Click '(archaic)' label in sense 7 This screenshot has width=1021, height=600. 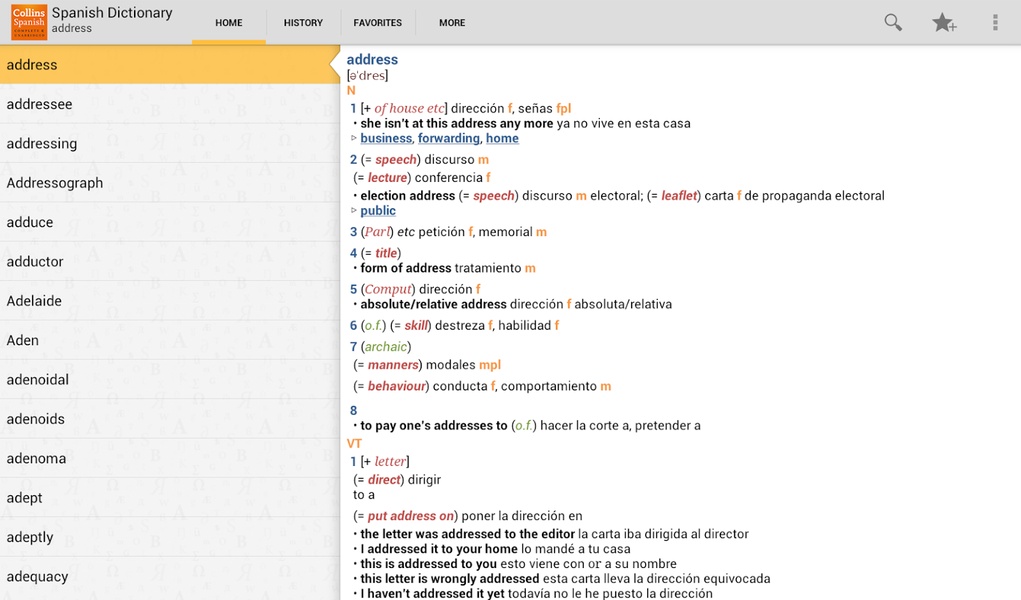coord(386,347)
